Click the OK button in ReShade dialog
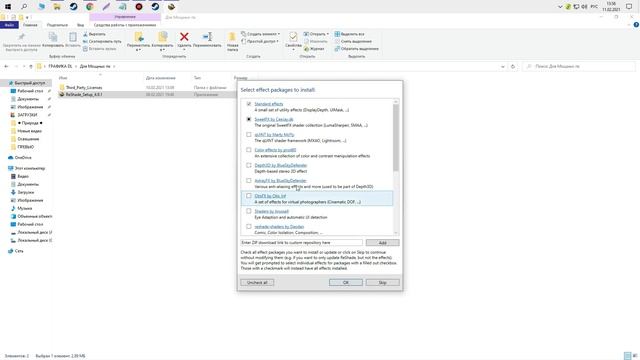The width and height of the screenshot is (640, 360). tap(345, 282)
